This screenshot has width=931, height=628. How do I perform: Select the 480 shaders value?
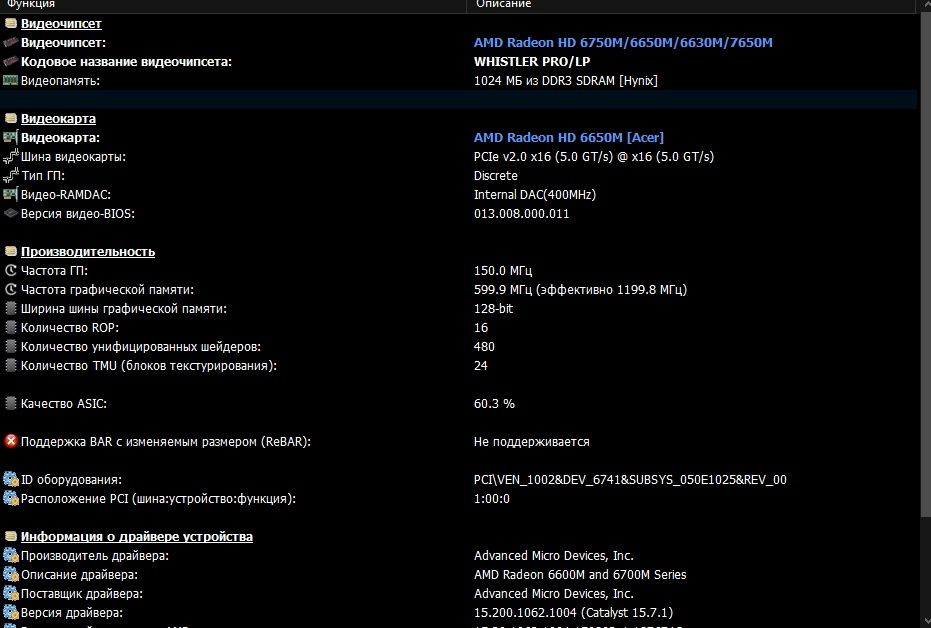point(484,347)
